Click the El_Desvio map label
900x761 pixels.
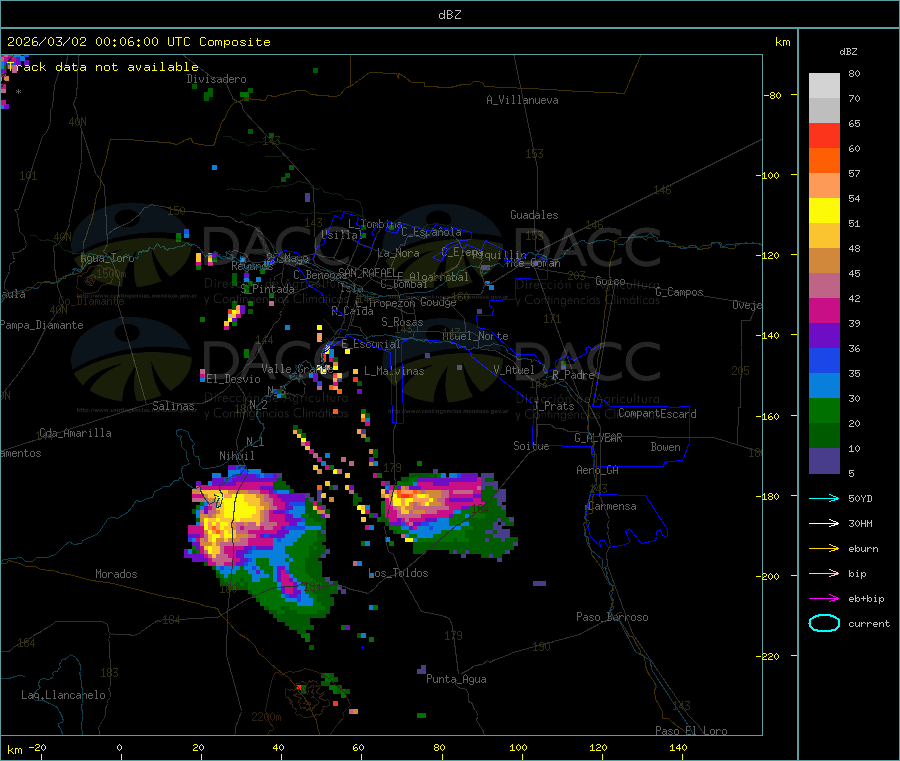click(234, 379)
